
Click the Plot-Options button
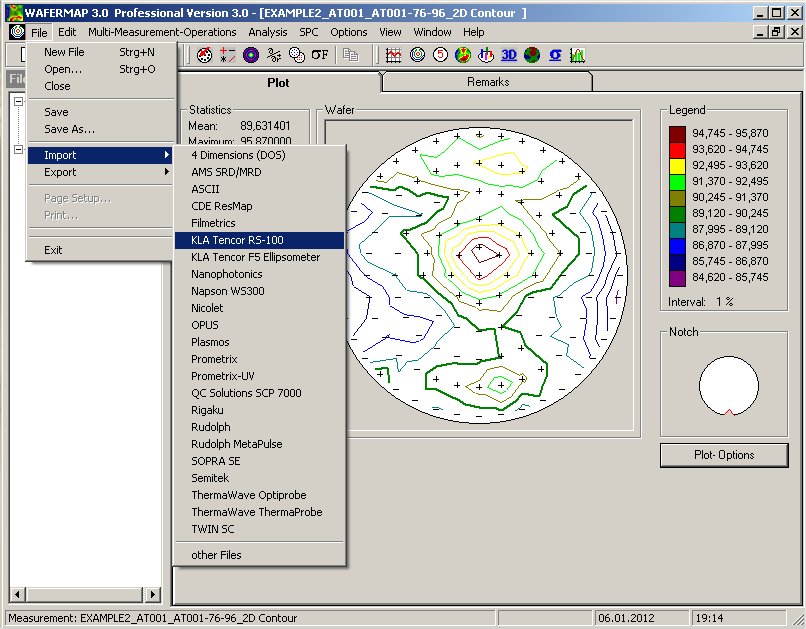click(x=723, y=455)
